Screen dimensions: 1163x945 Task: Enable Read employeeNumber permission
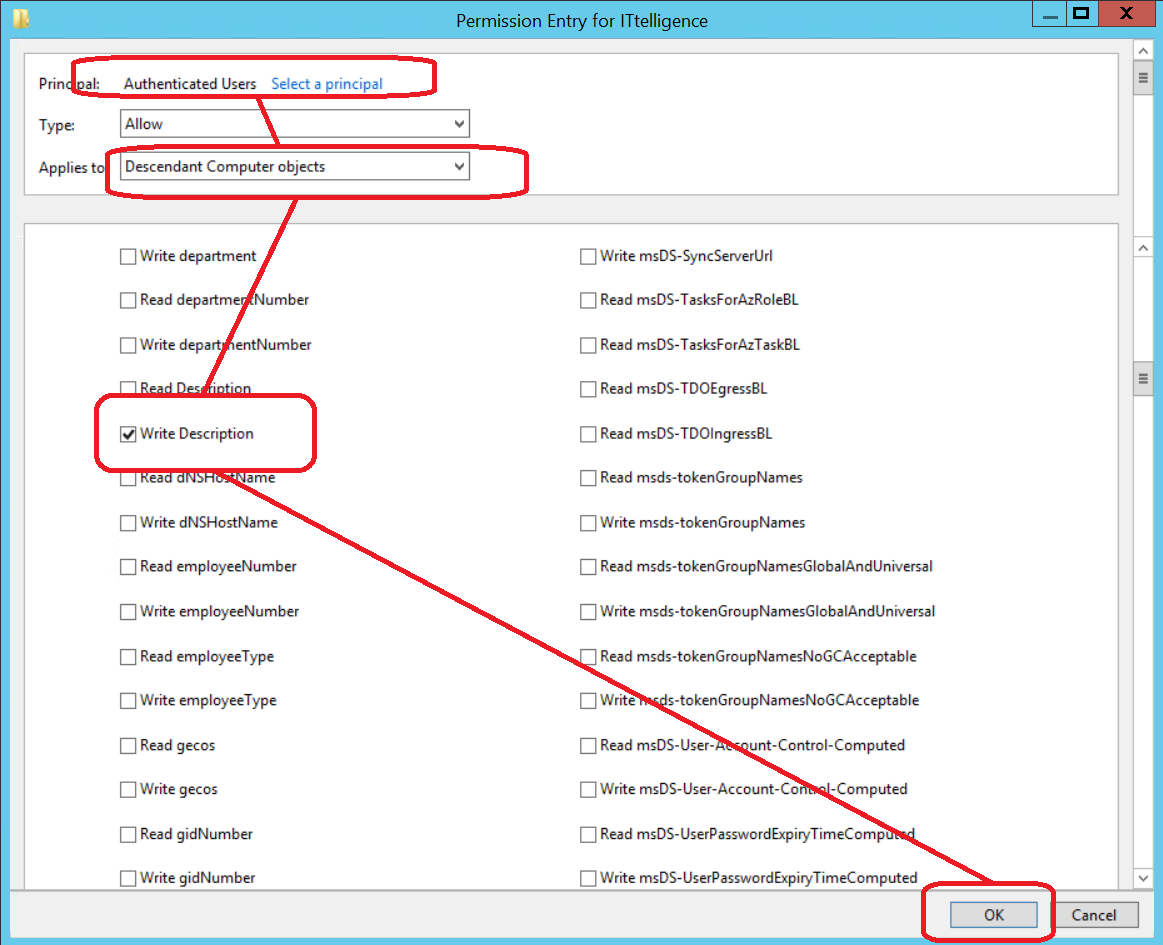pyautogui.click(x=128, y=567)
